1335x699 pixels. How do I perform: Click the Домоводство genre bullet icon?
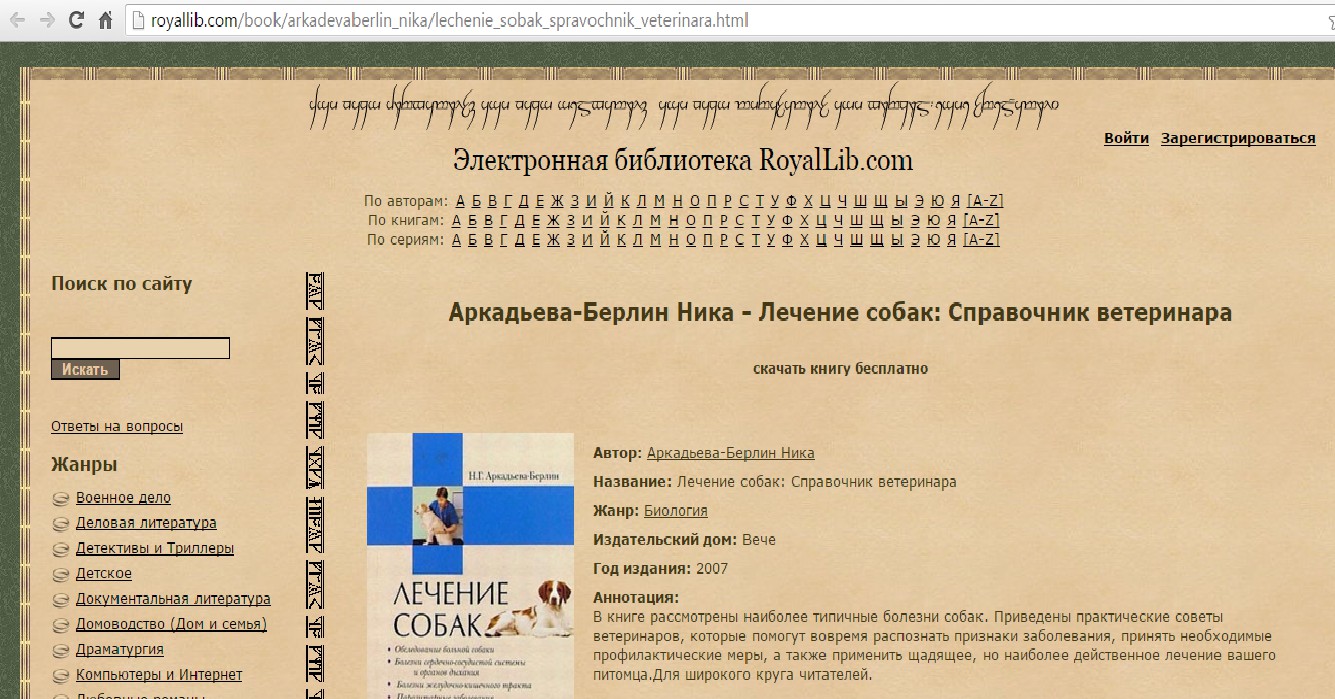[60, 625]
